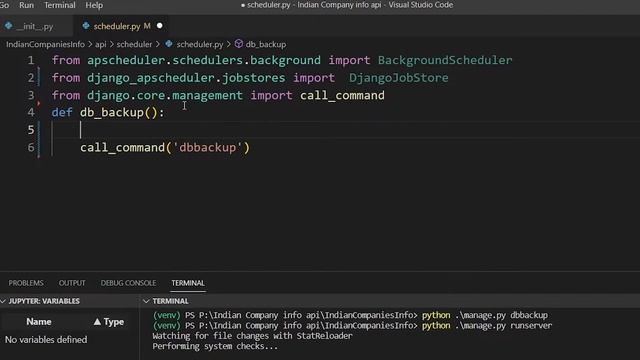Sort variables by Type column
640x360 pixels.
pos(109,322)
